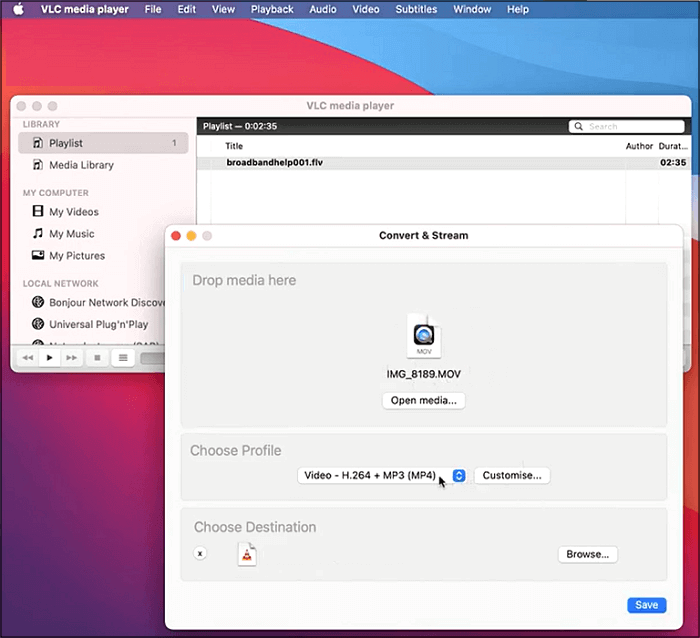700x638 pixels.
Task: Open My Videos in sidebar
Action: coord(73,212)
